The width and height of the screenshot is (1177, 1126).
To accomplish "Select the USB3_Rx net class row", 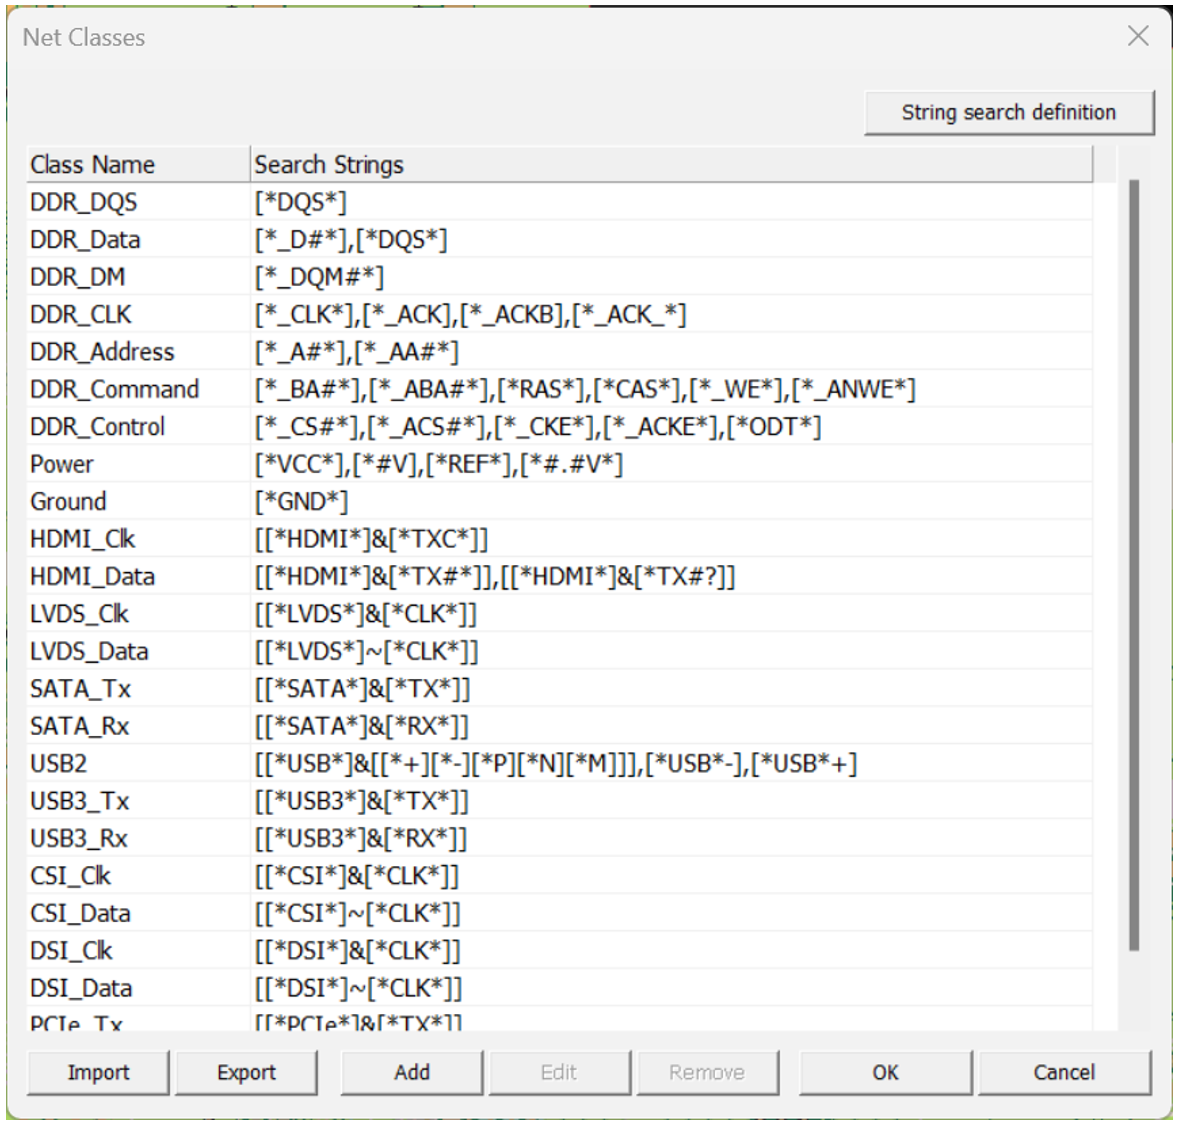I will click(140, 838).
